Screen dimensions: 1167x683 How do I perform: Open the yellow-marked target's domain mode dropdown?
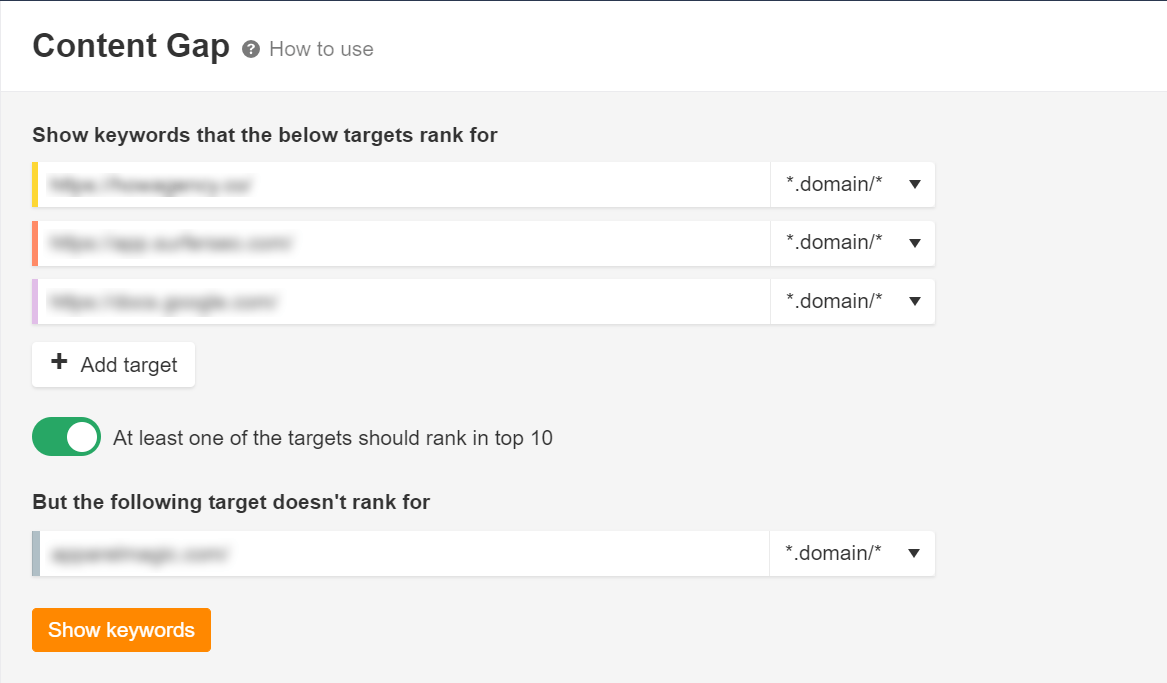[852, 185]
